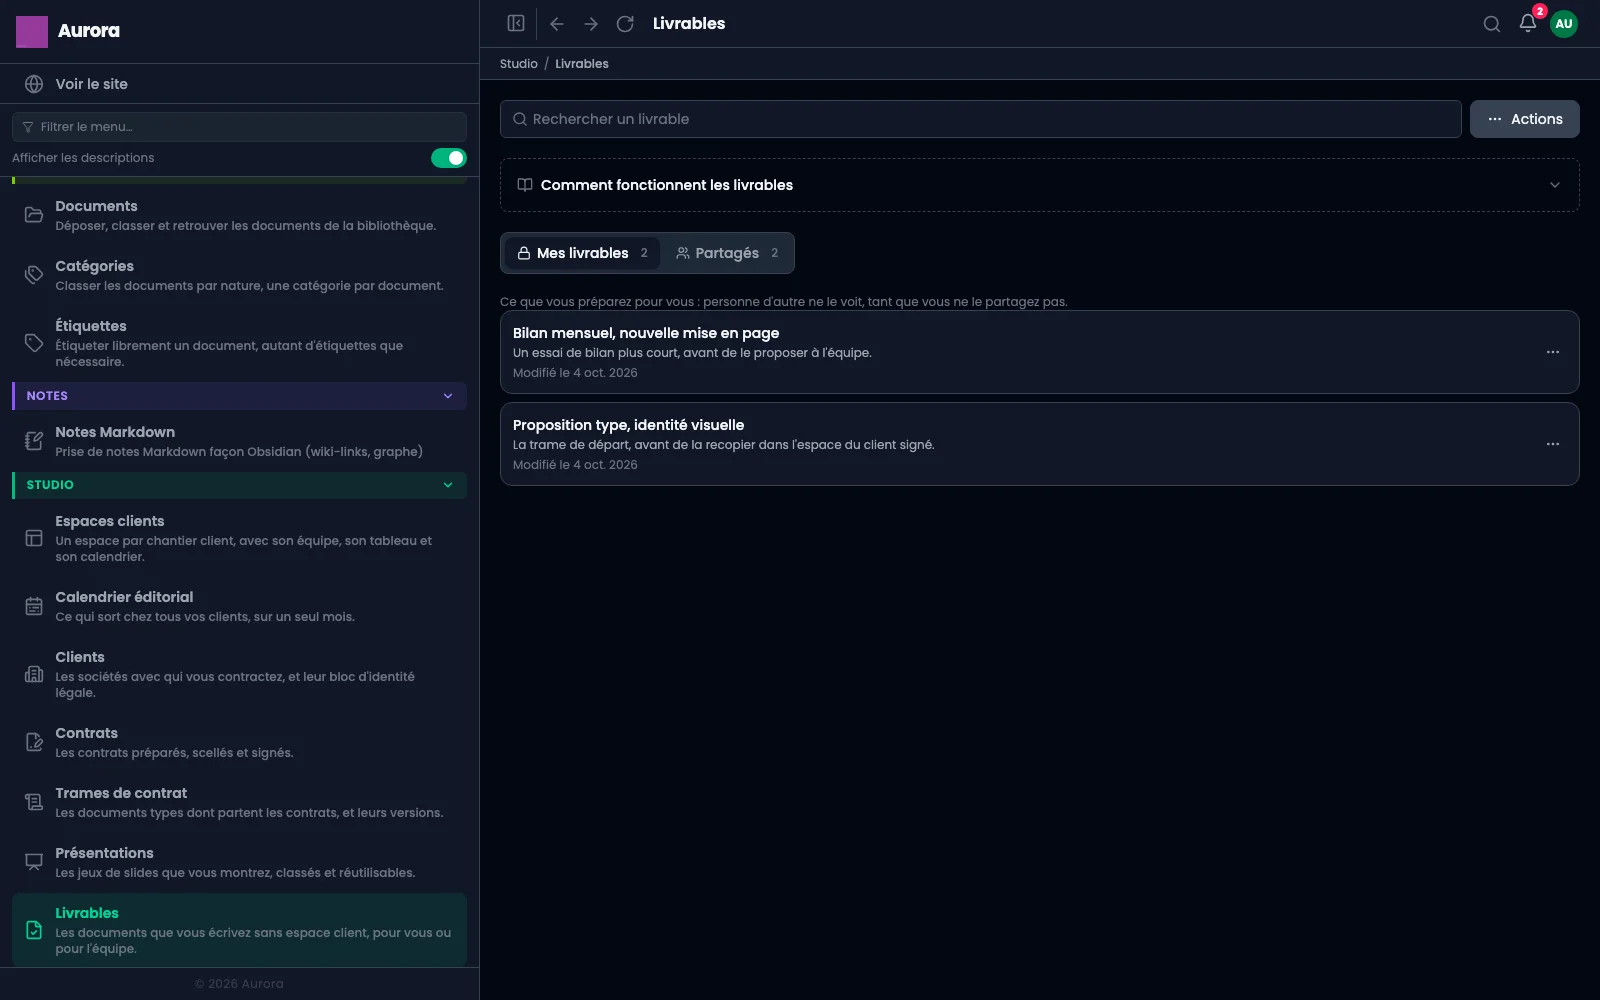
Task: Open the Actions button
Action: point(1525,119)
